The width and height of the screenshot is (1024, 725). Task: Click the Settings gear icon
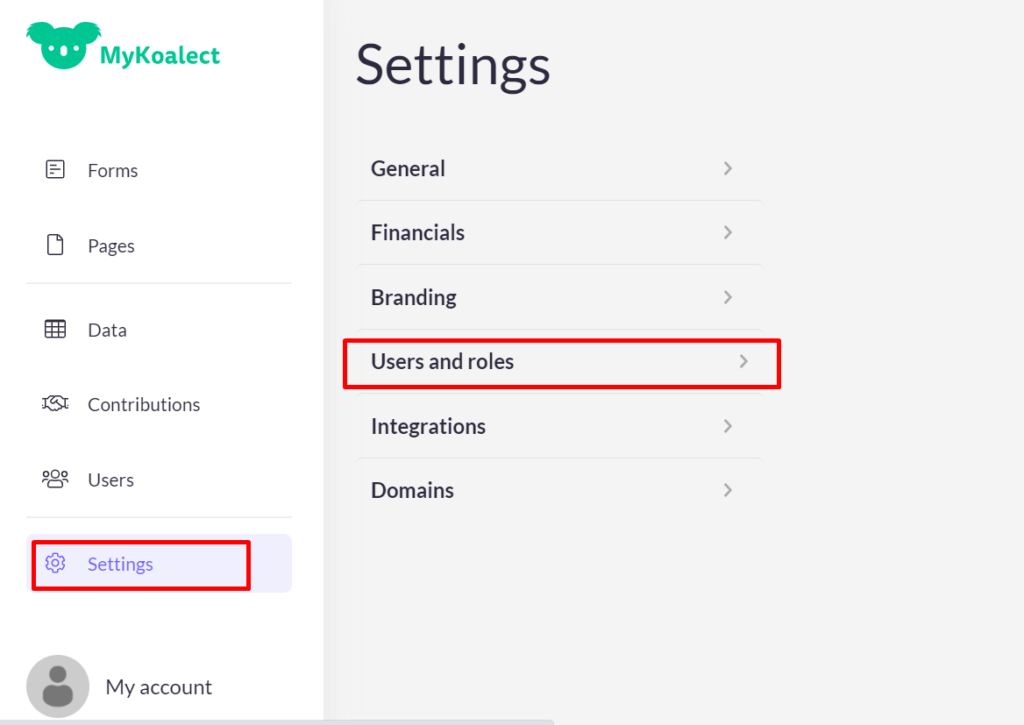(x=55, y=564)
